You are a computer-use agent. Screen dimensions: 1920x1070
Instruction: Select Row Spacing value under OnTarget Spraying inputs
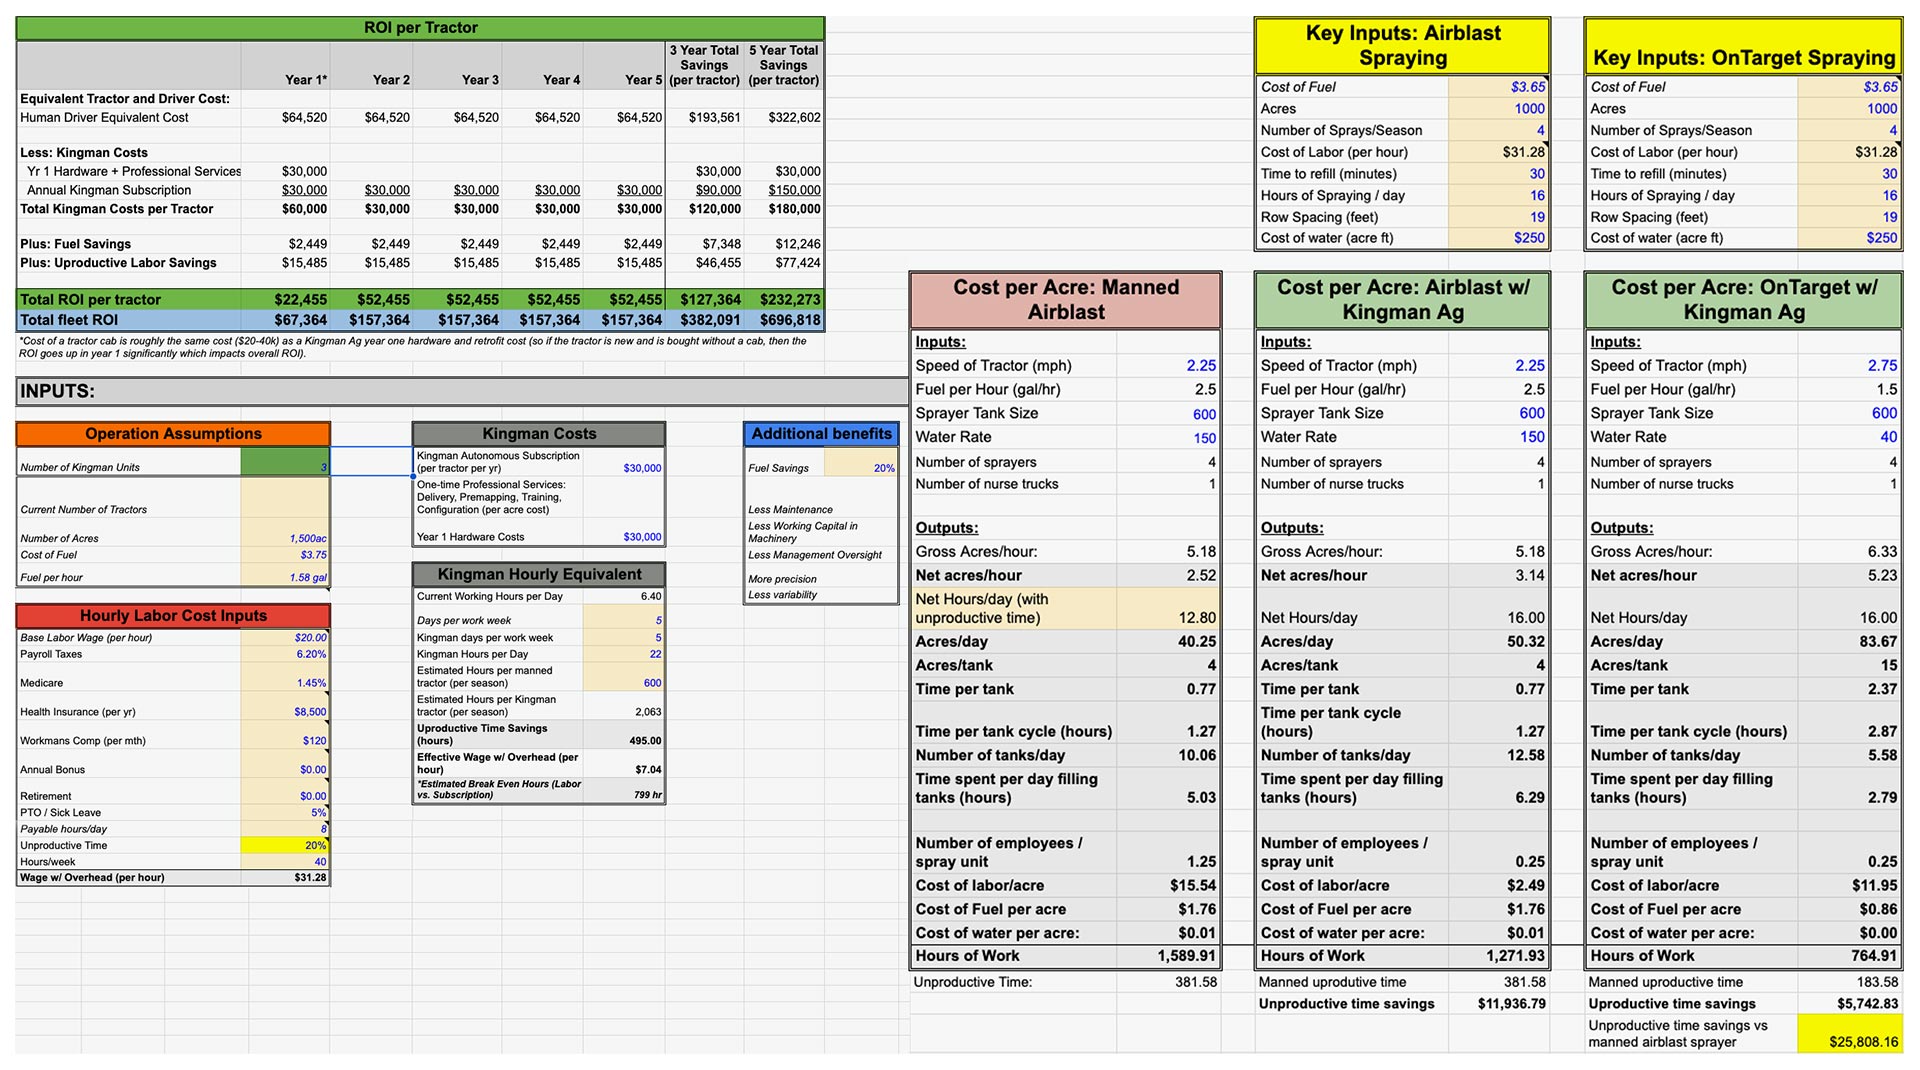[1849, 217]
